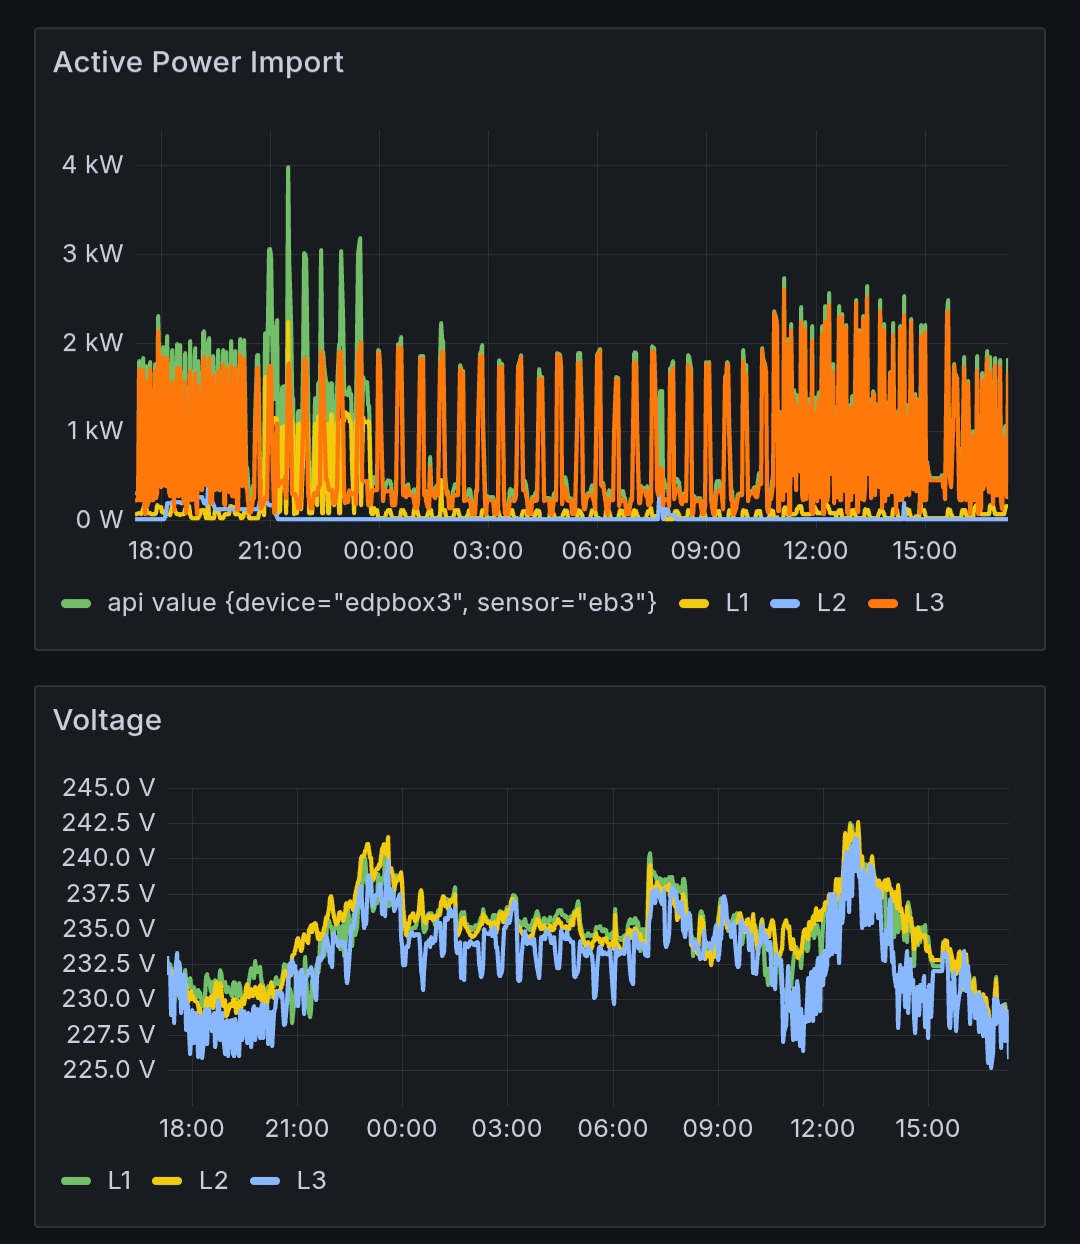Click 00:00 tick on Active Power chart

tap(379, 551)
